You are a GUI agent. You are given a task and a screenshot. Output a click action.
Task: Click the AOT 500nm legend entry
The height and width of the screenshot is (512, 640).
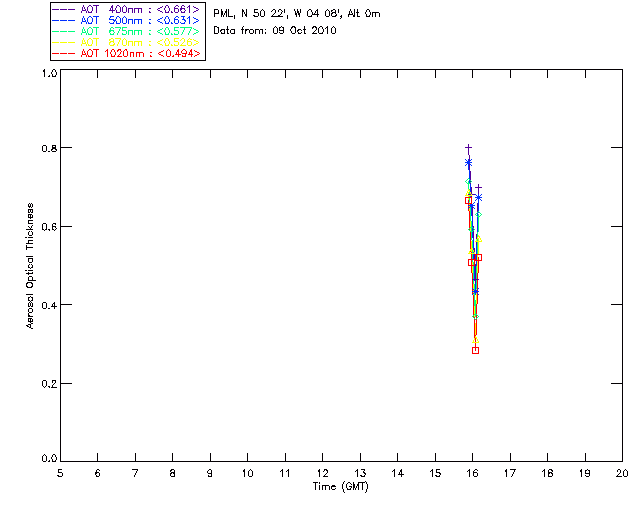pyautogui.click(x=127, y=20)
